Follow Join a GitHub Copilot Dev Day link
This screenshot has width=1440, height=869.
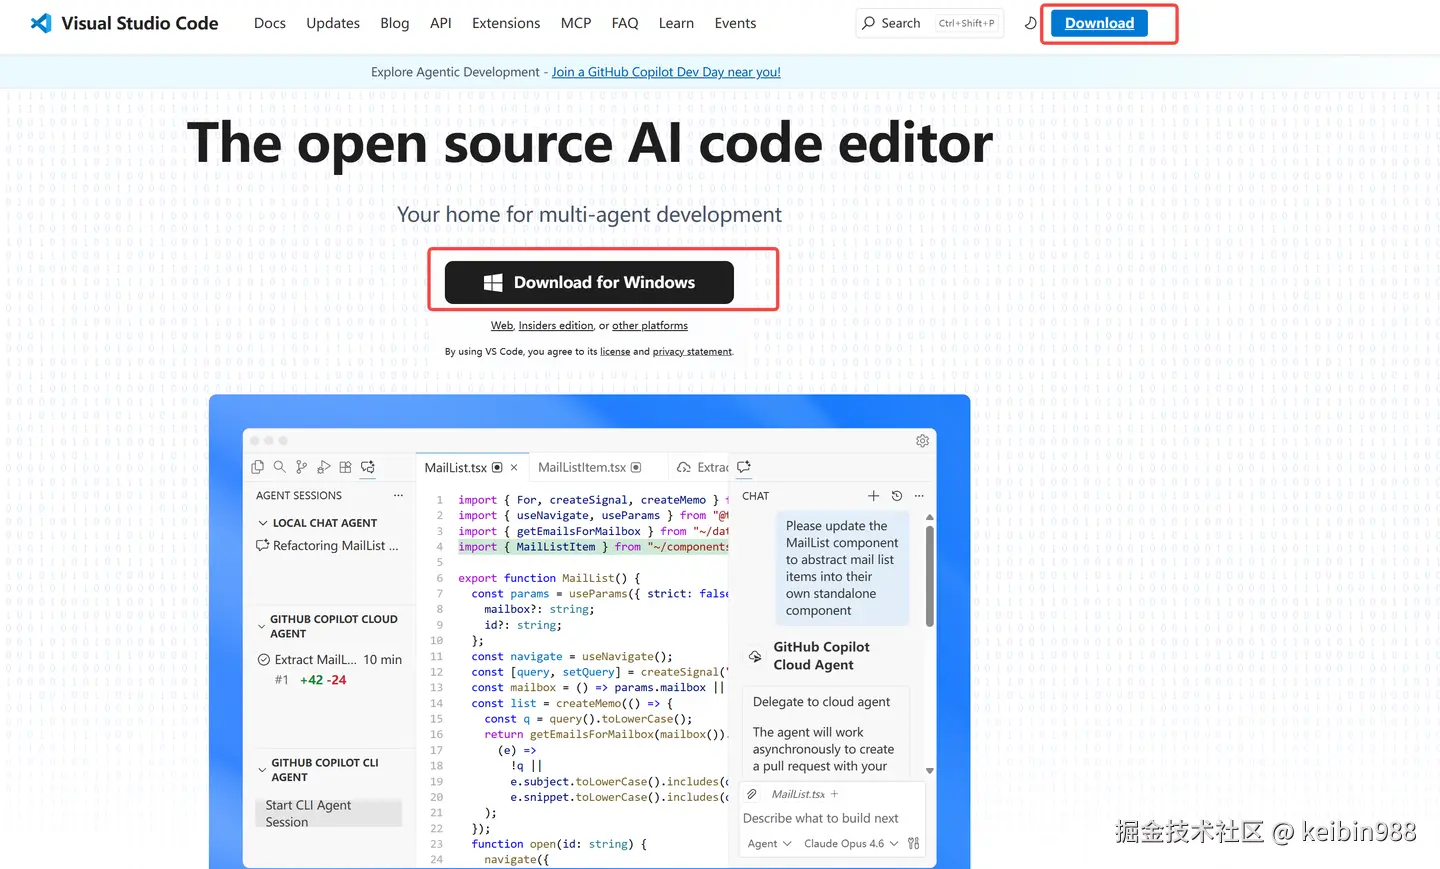tap(666, 72)
